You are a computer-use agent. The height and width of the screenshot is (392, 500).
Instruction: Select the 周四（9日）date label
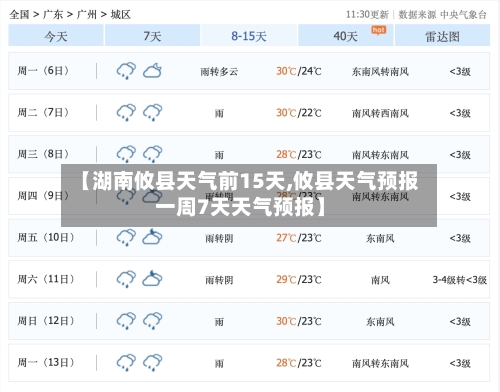click(x=43, y=196)
